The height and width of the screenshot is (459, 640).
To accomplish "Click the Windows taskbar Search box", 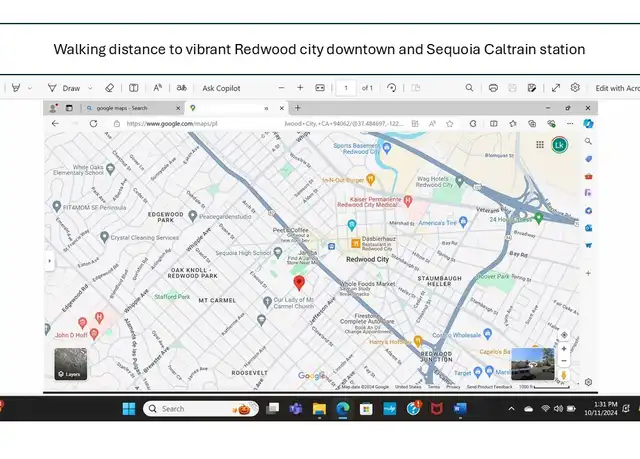I will click(201, 408).
